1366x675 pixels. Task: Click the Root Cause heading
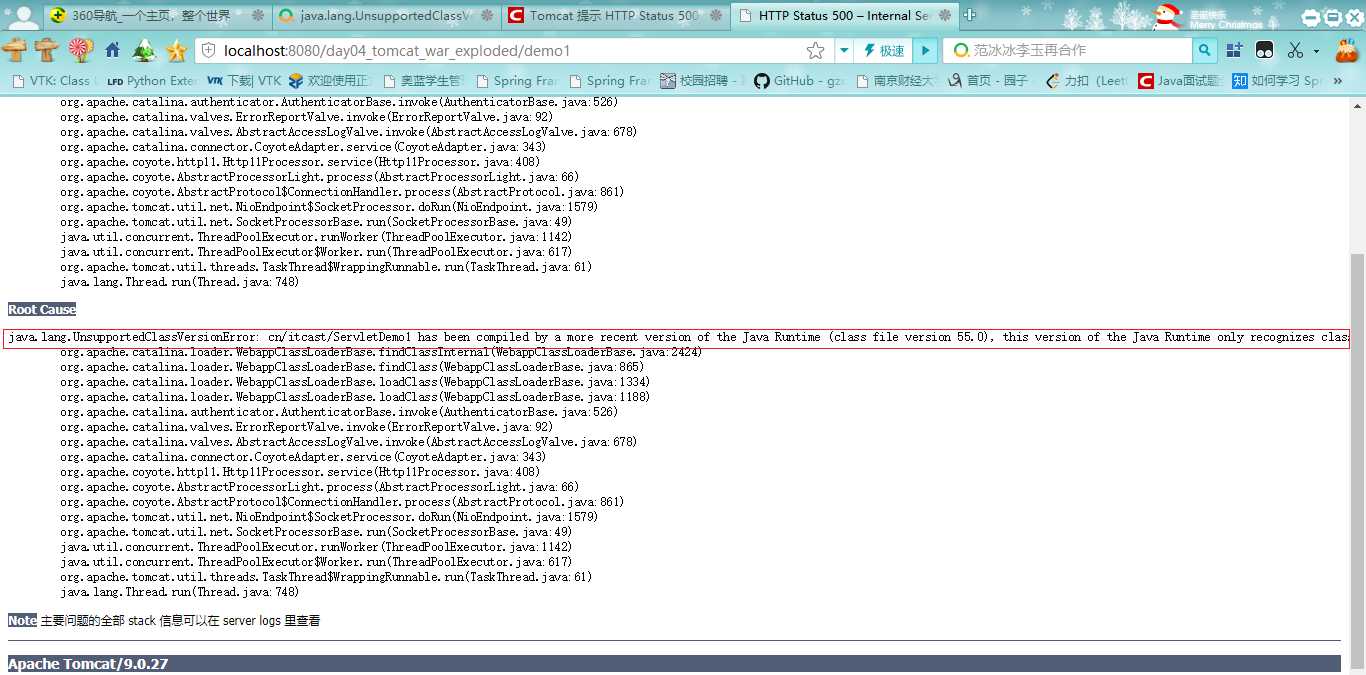pyautogui.click(x=42, y=310)
